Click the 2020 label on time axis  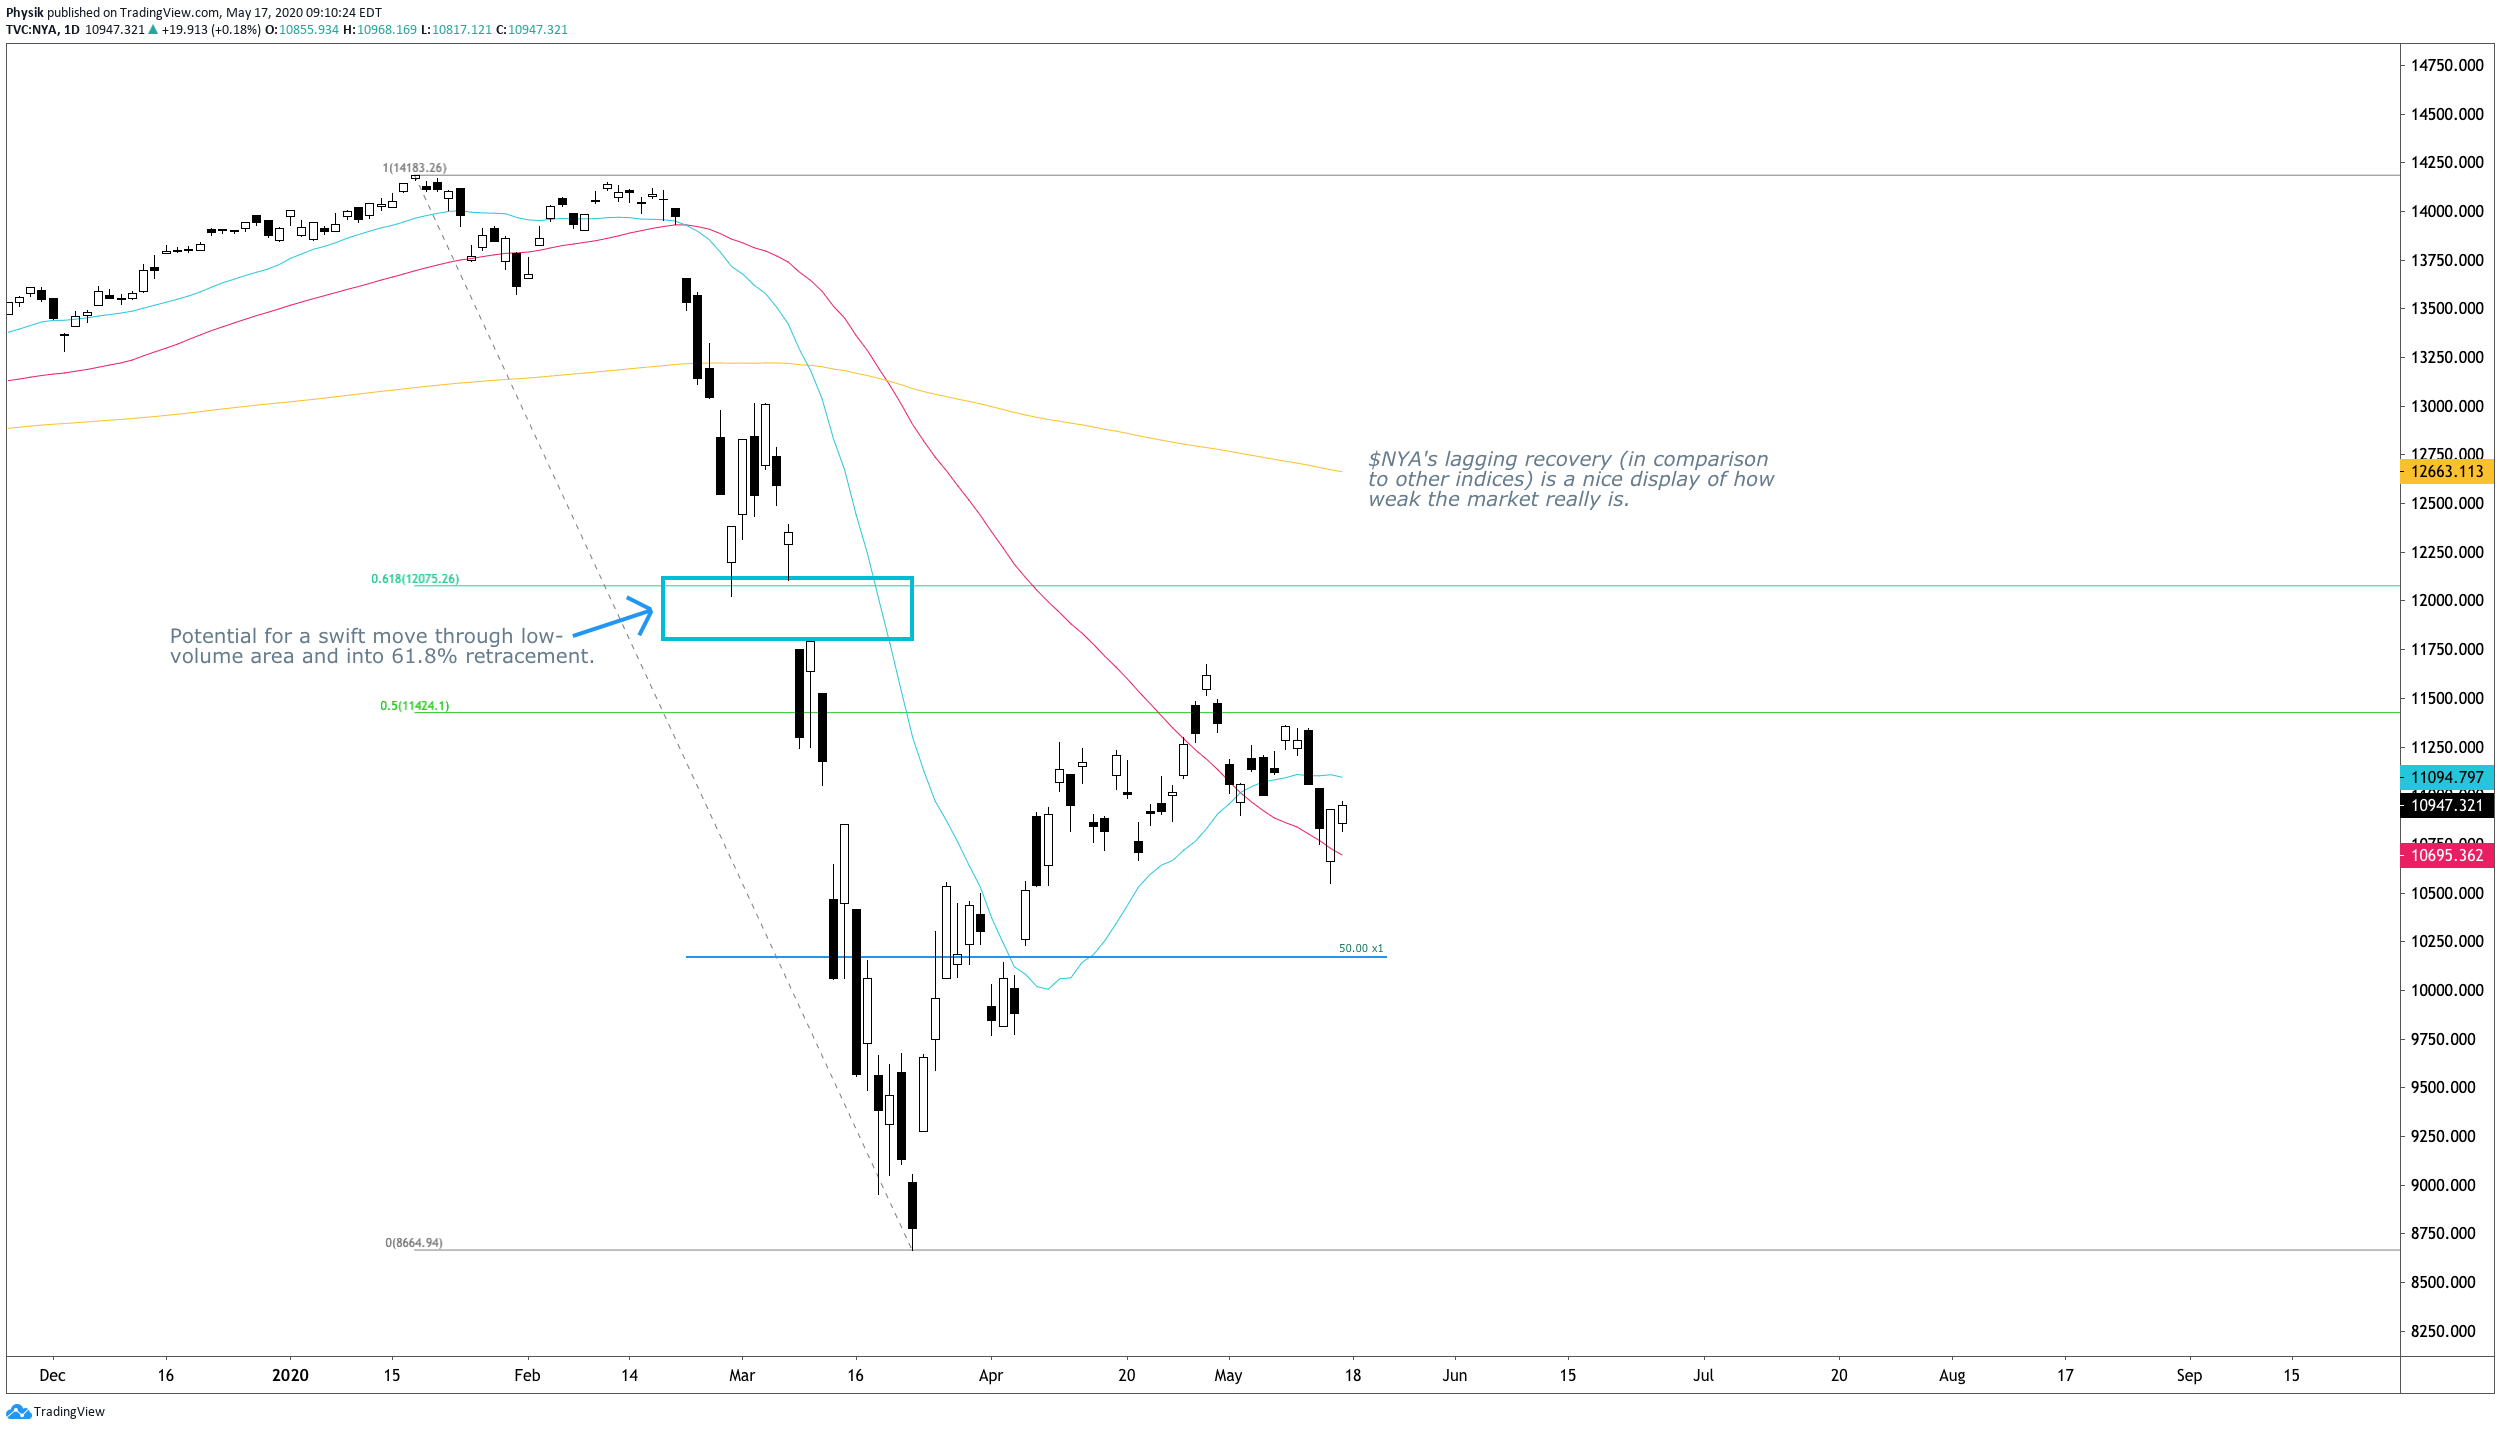pos(290,1375)
